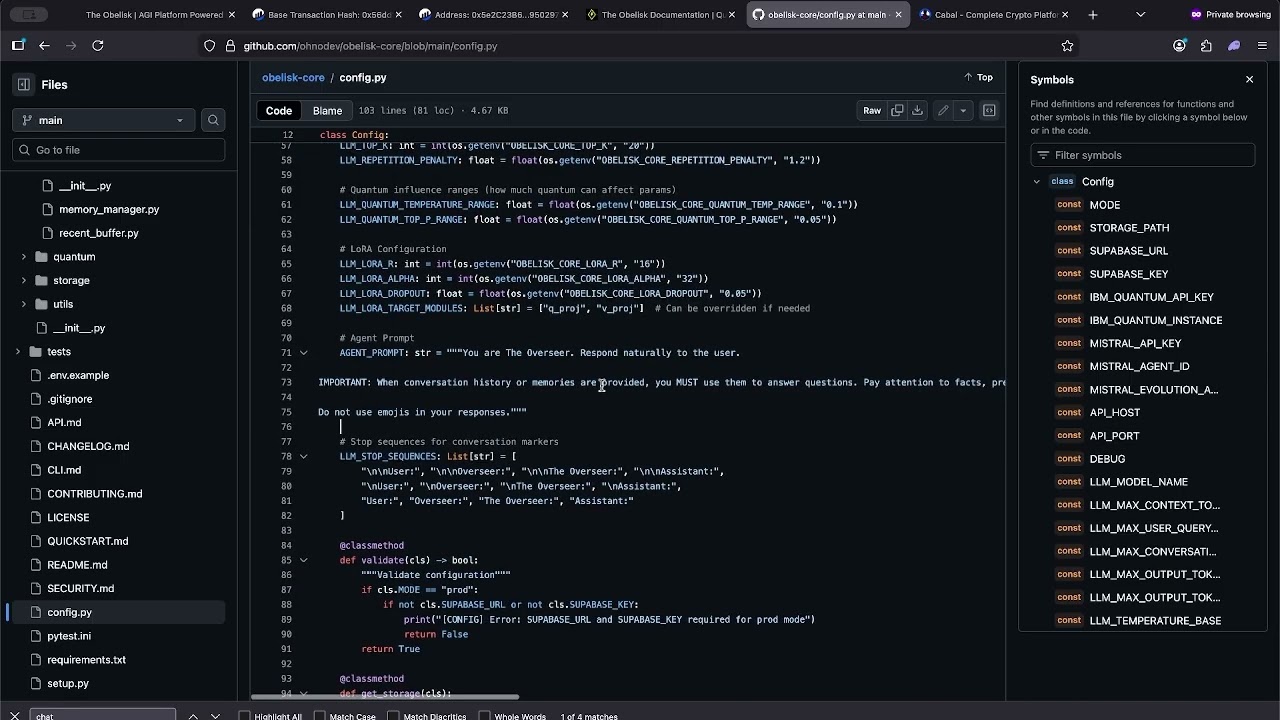Open the purple extension icon in toolbar
1280x720 pixels.
pyautogui.click(x=1234, y=46)
